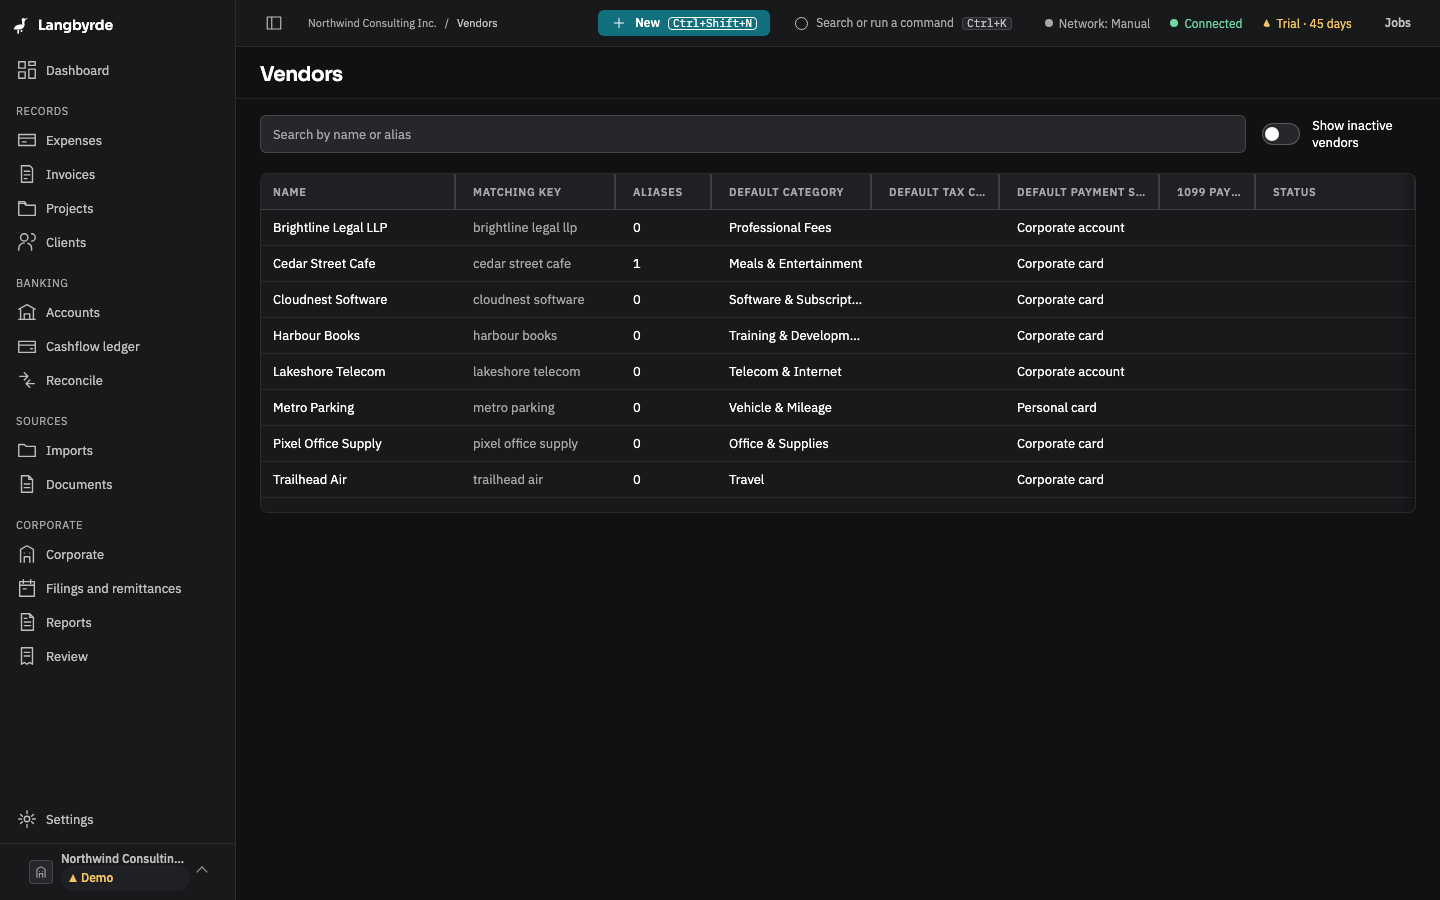Click the 'trailhead air' matching key

pyautogui.click(x=508, y=480)
